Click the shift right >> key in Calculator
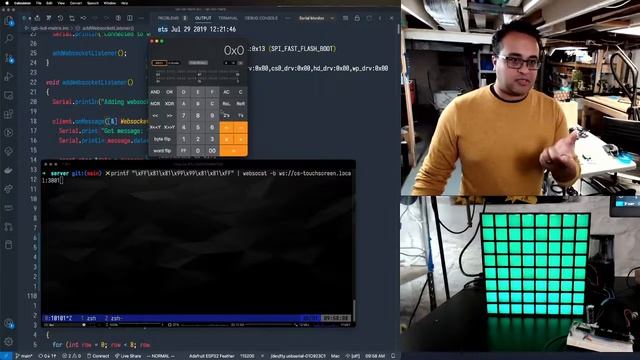The width and height of the screenshot is (640, 360). point(169,116)
